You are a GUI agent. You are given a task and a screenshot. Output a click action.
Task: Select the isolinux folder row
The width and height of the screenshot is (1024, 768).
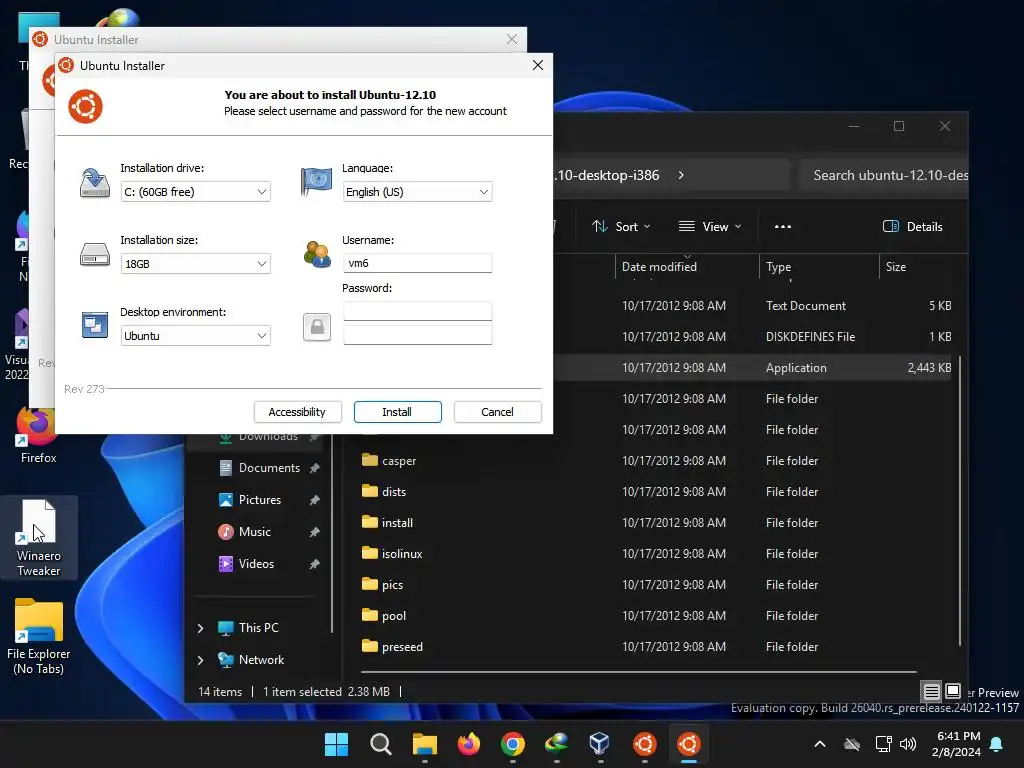pyautogui.click(x=656, y=553)
